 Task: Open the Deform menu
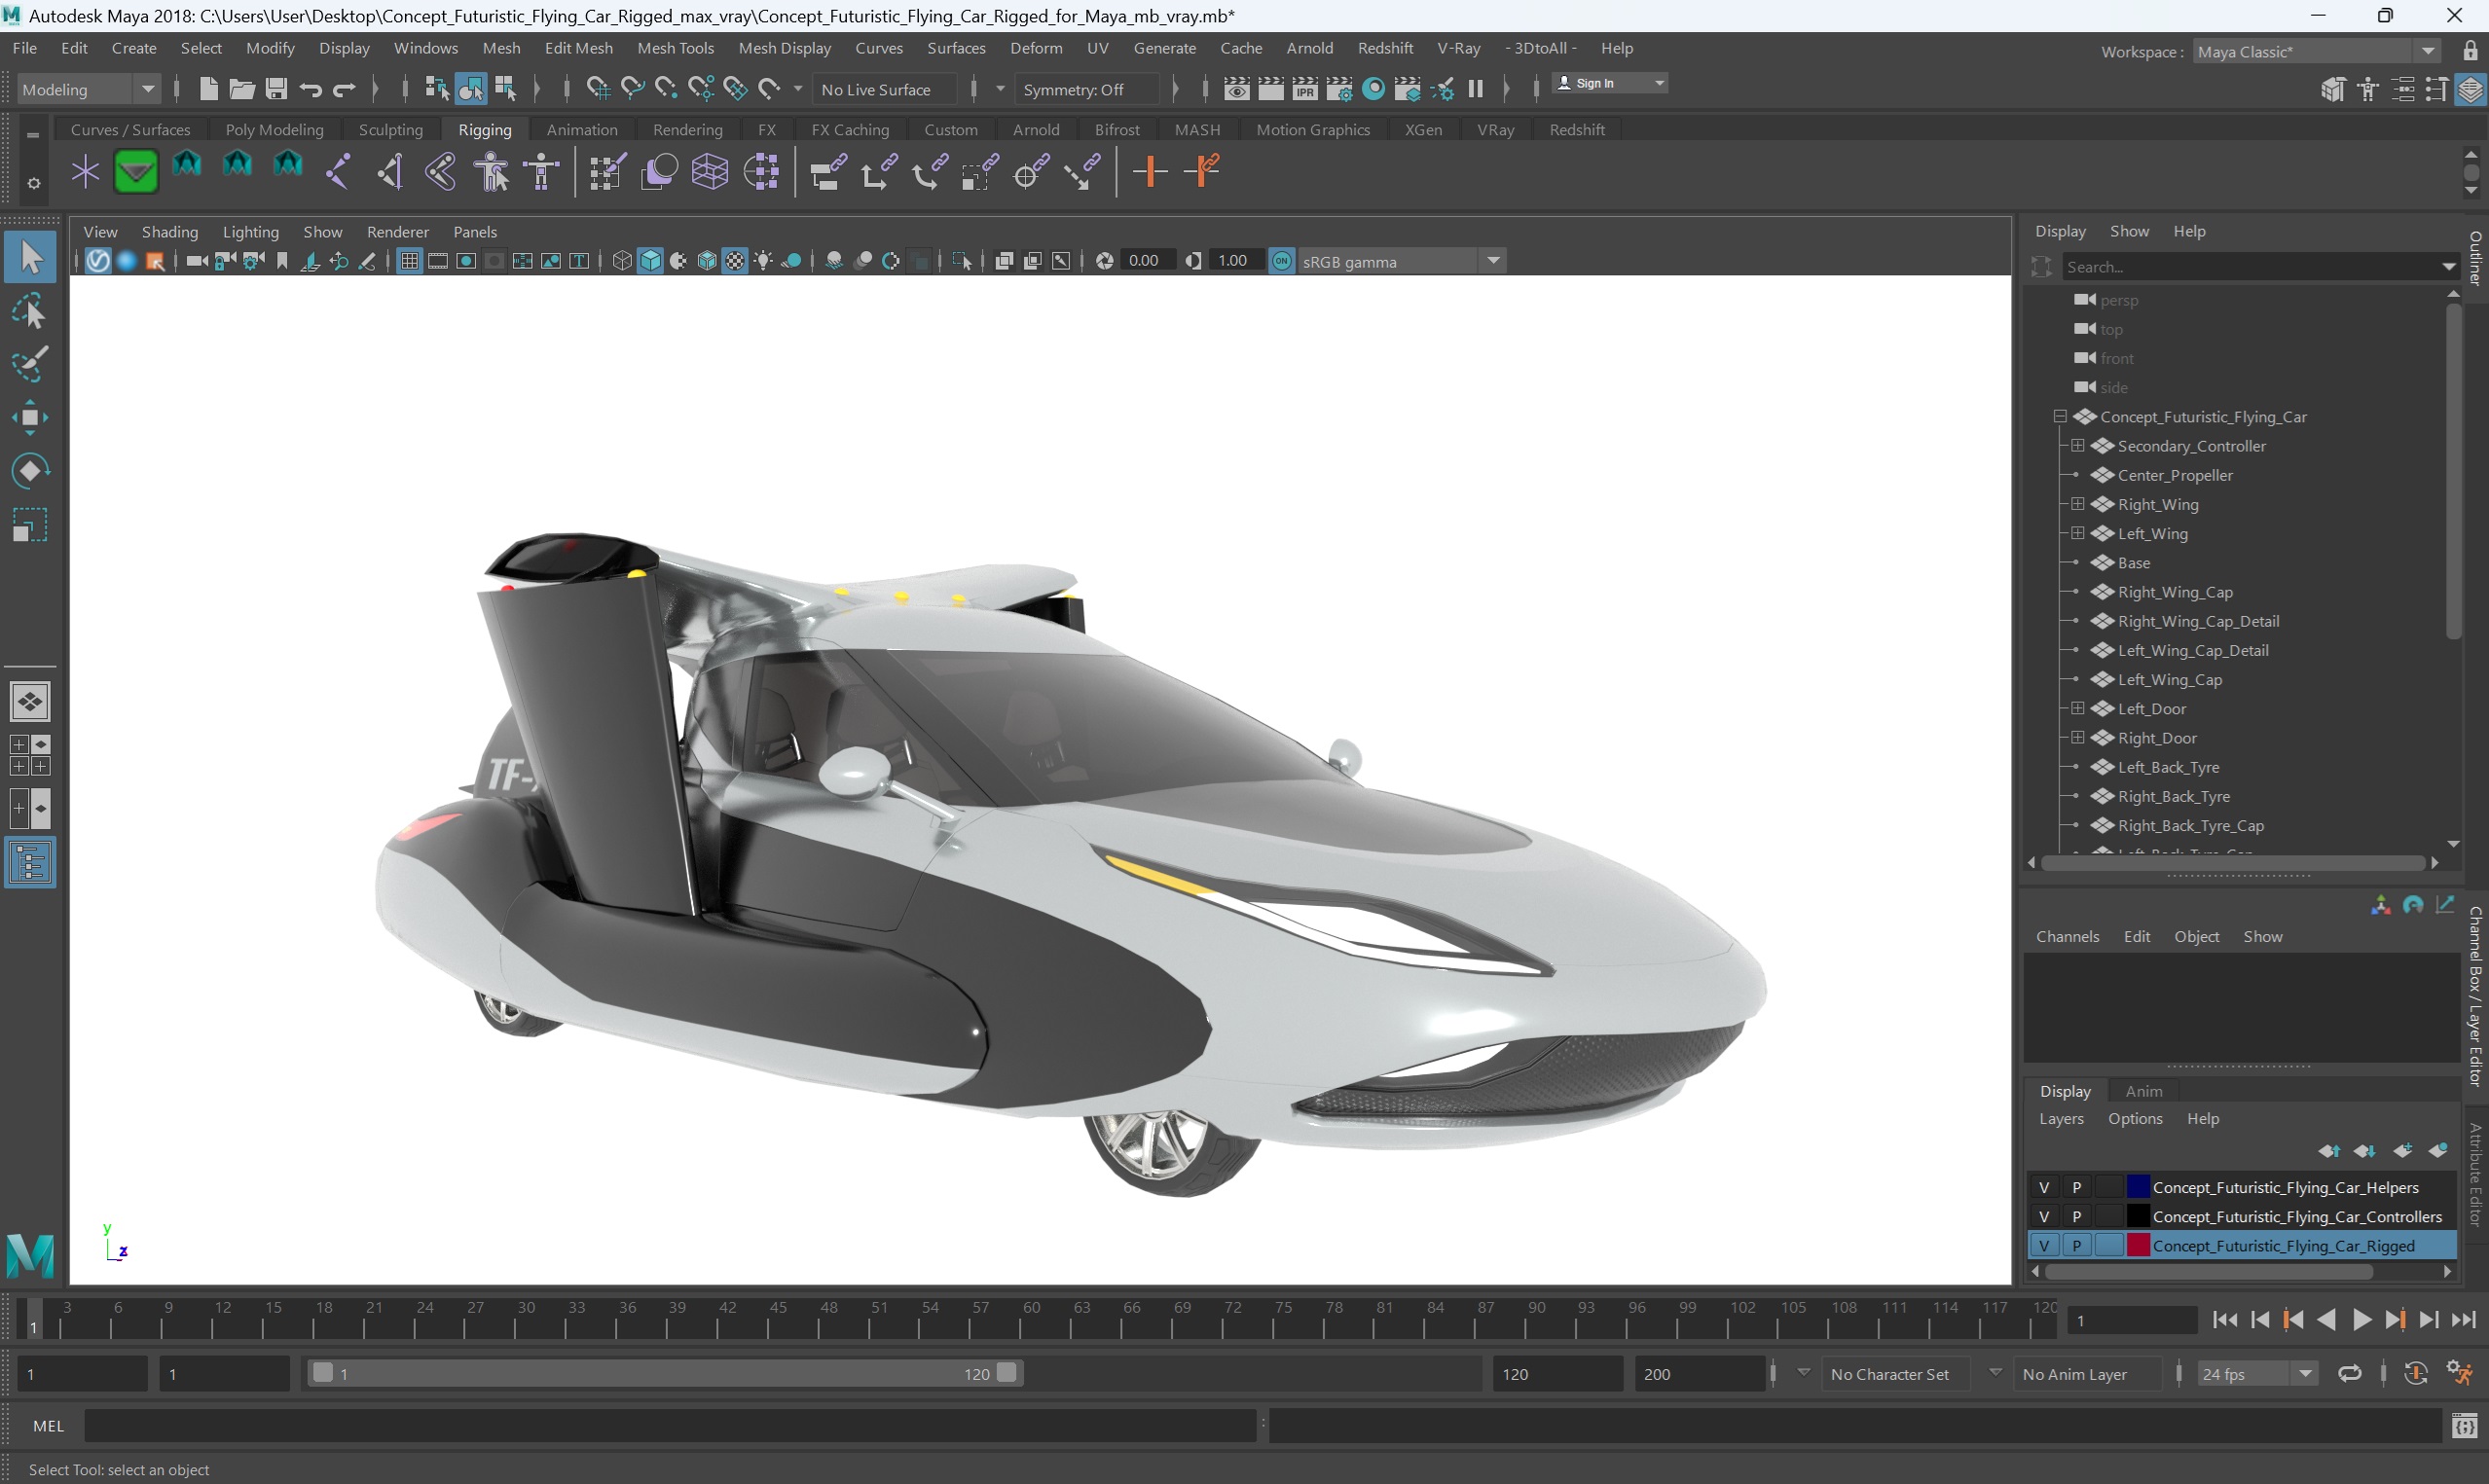coord(1035,48)
